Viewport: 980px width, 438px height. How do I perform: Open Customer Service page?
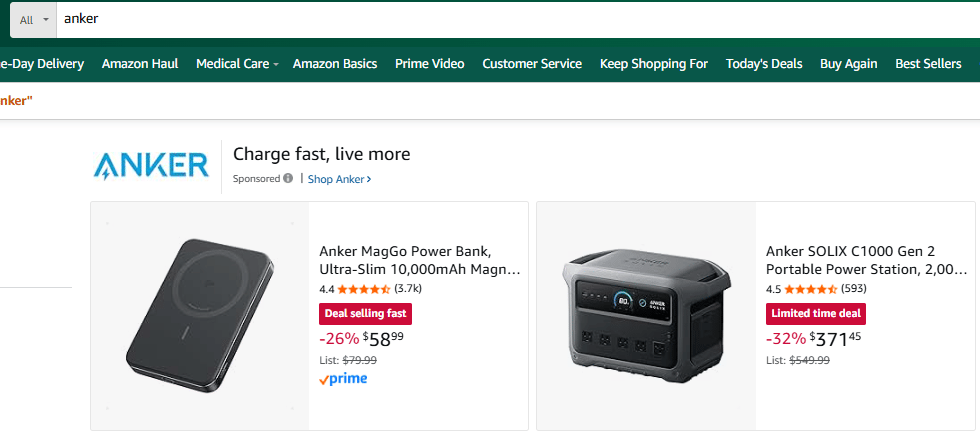(x=532, y=64)
